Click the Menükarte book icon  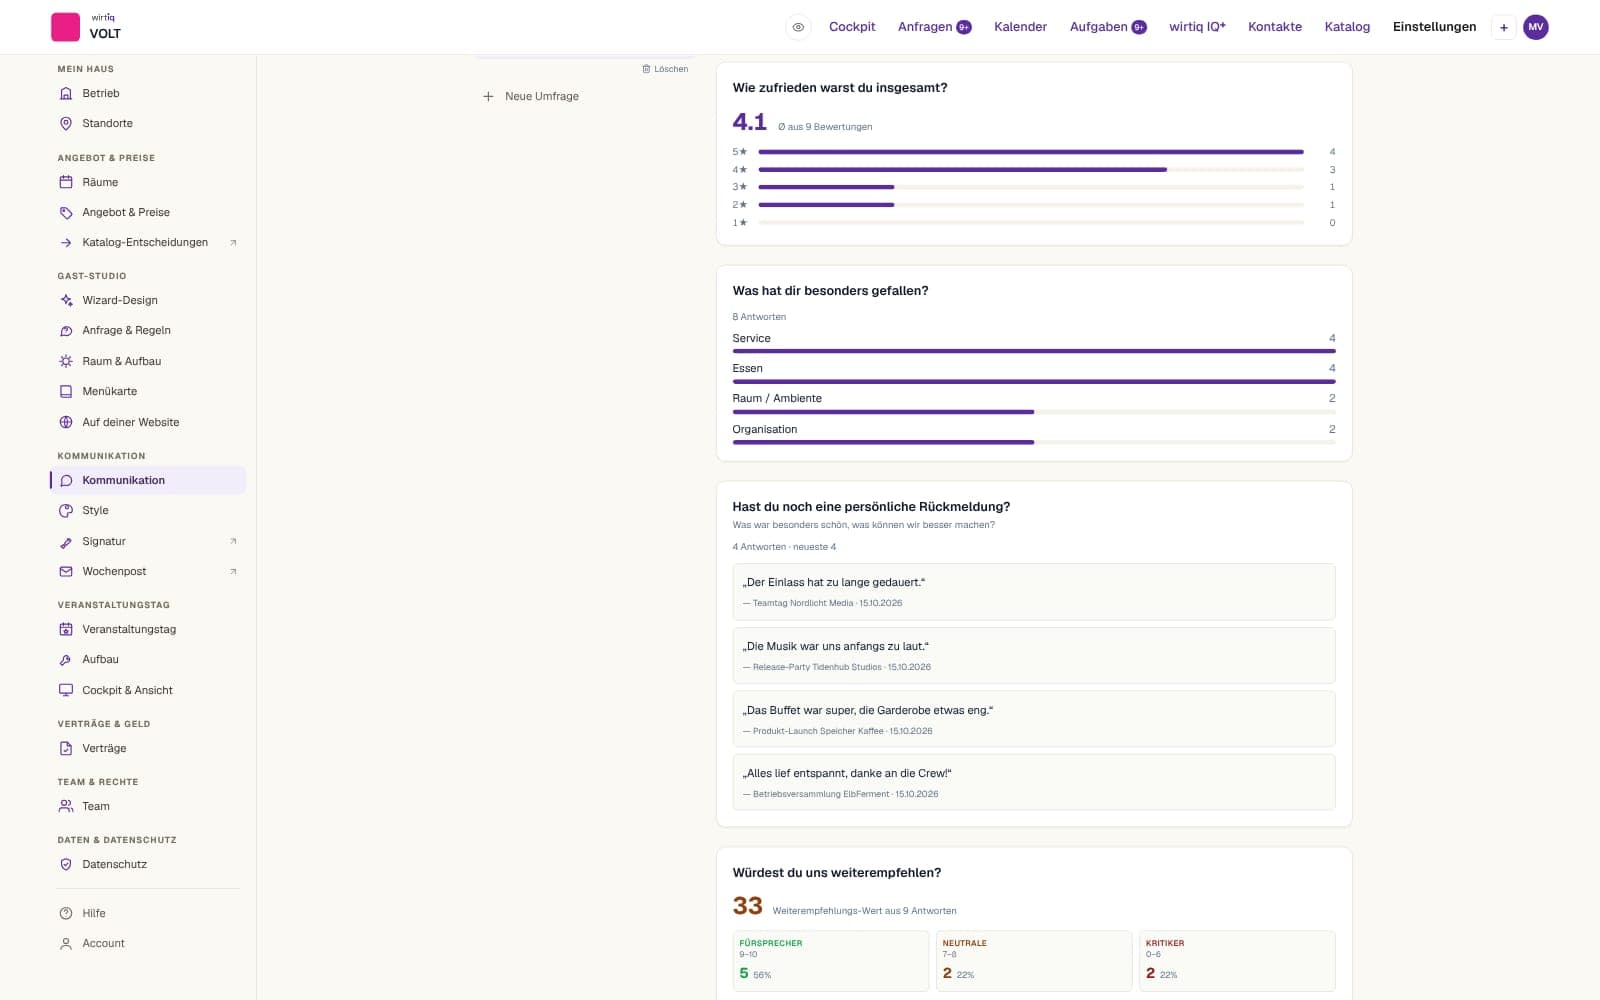tap(66, 391)
